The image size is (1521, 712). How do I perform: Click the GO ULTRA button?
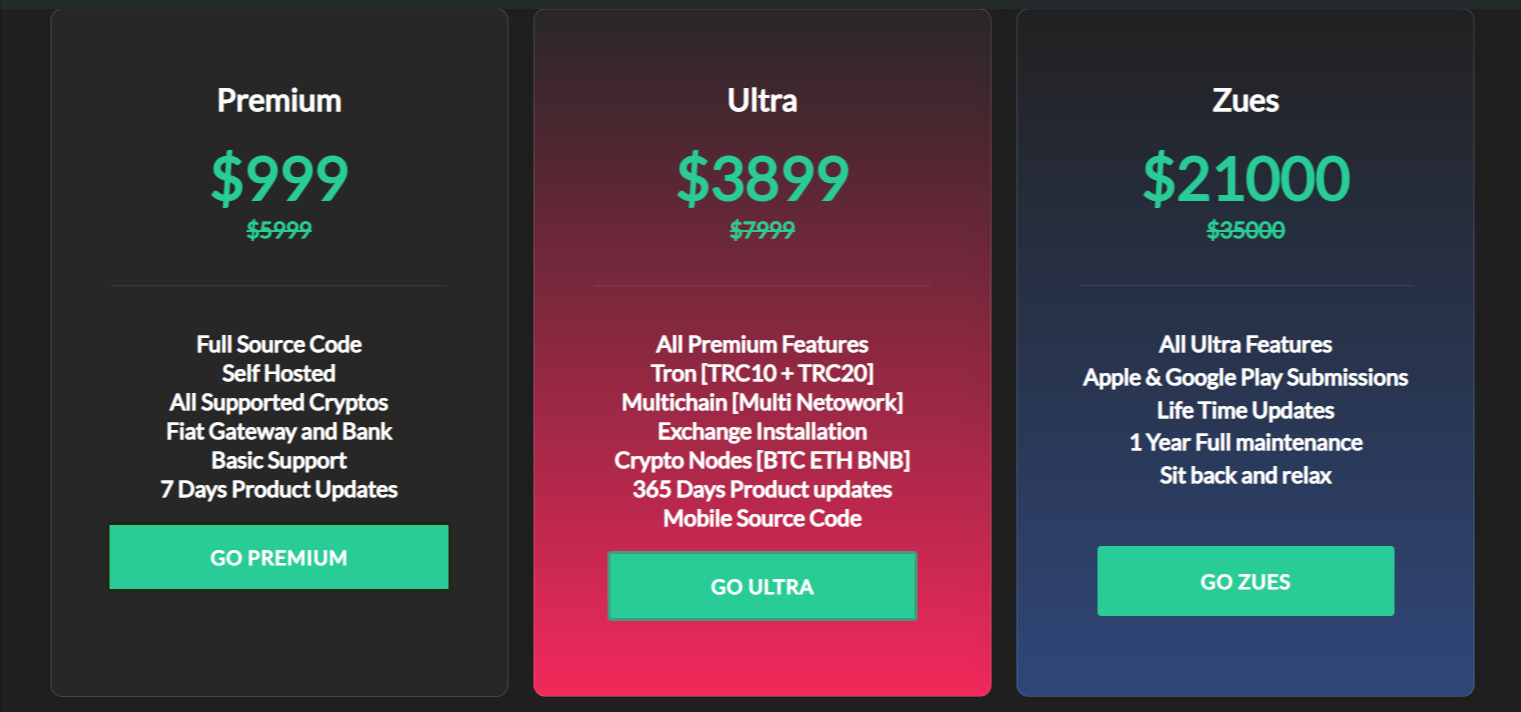point(762,586)
